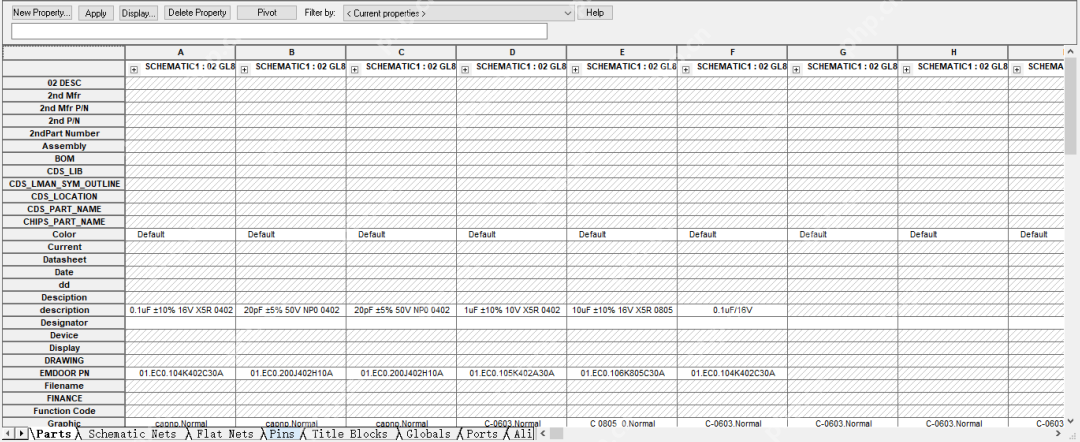Expand the plus icon in column B
Viewport: 1080px width, 442px height.
[x=244, y=69]
